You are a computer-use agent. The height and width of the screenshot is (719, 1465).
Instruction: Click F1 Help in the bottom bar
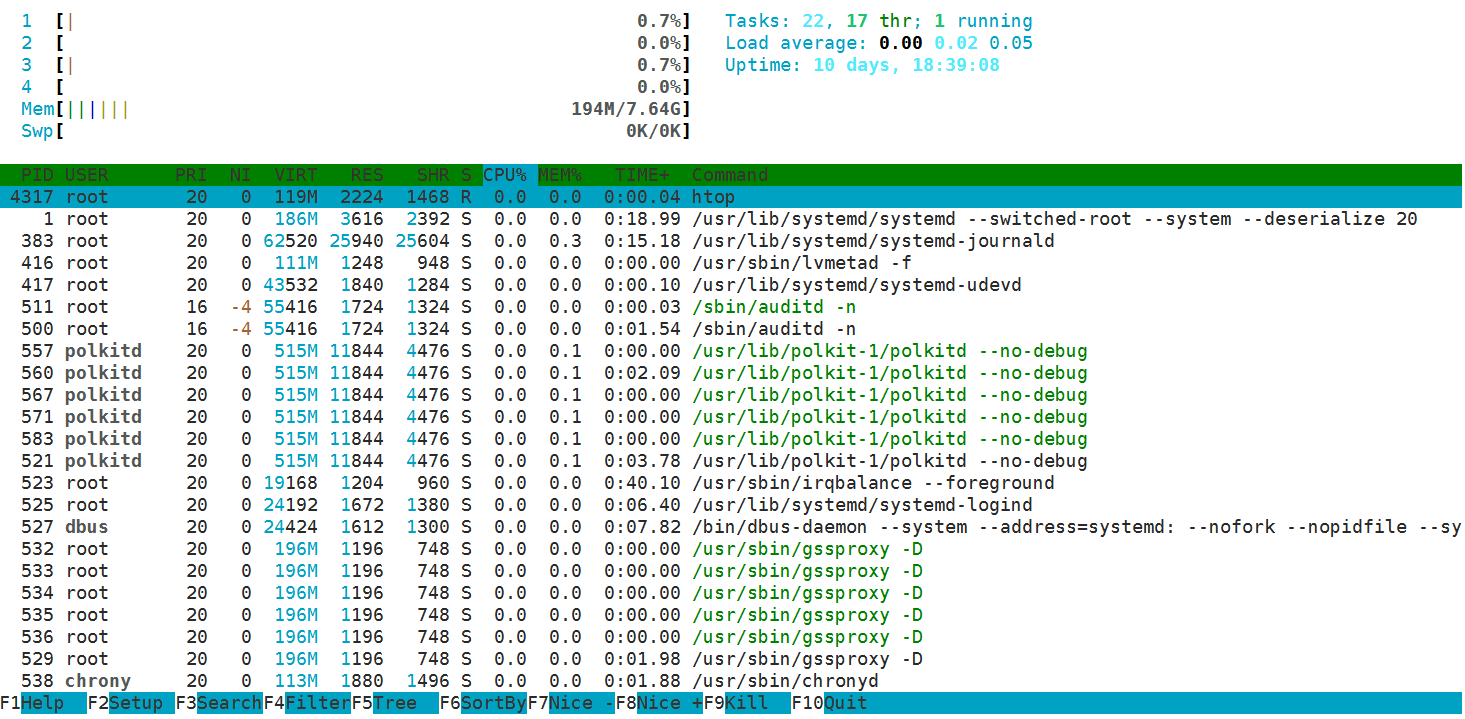pos(32,703)
